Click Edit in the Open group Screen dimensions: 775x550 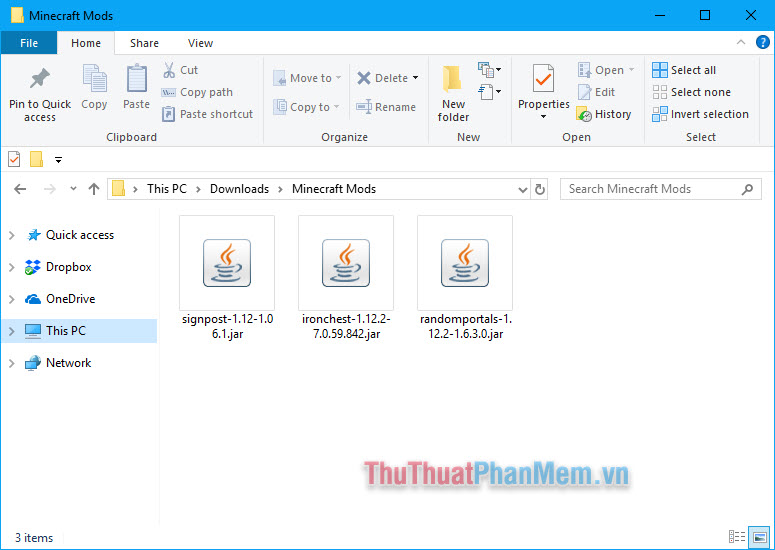click(x=596, y=92)
